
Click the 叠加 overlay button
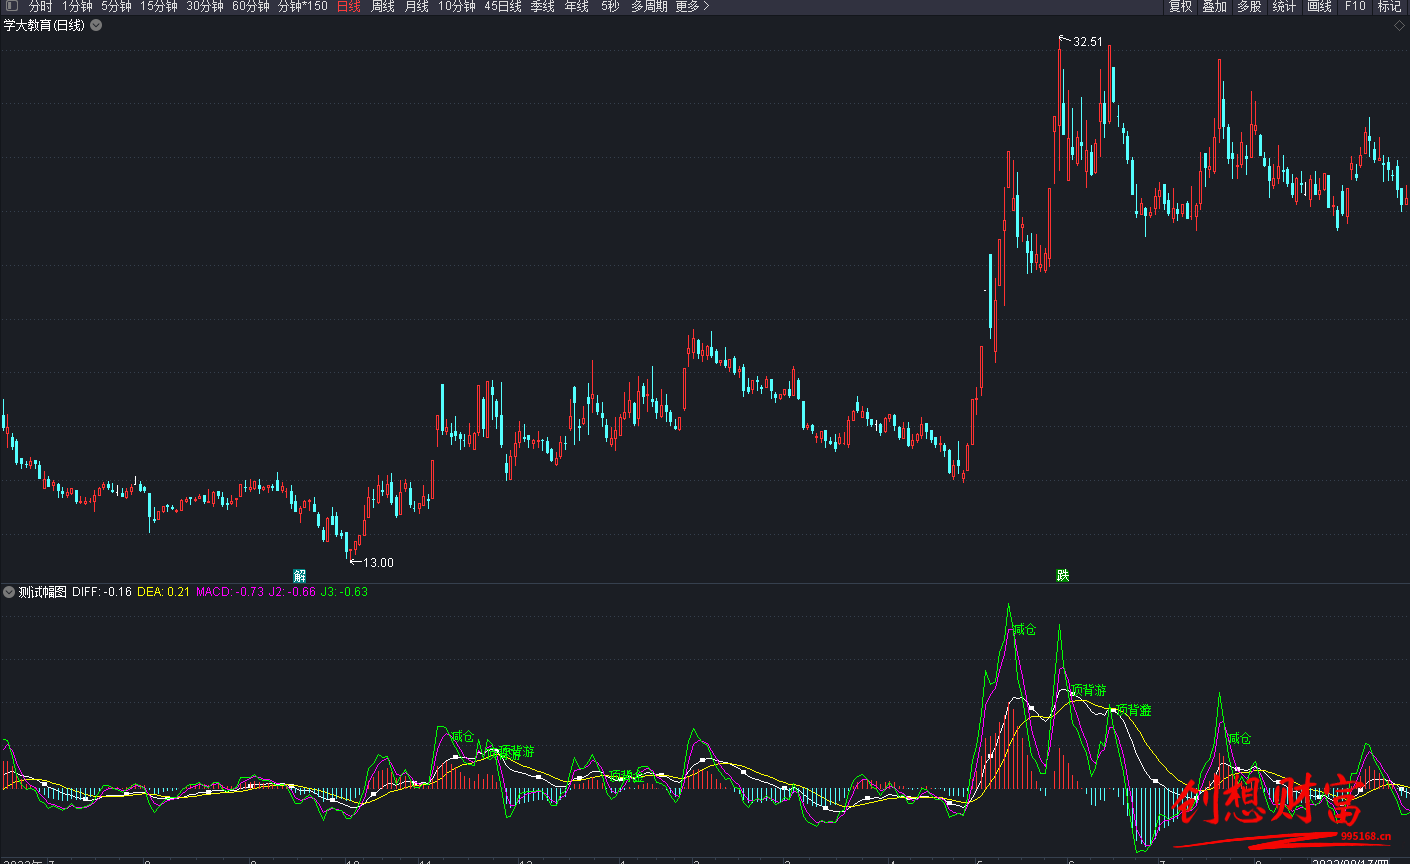(x=1214, y=6)
